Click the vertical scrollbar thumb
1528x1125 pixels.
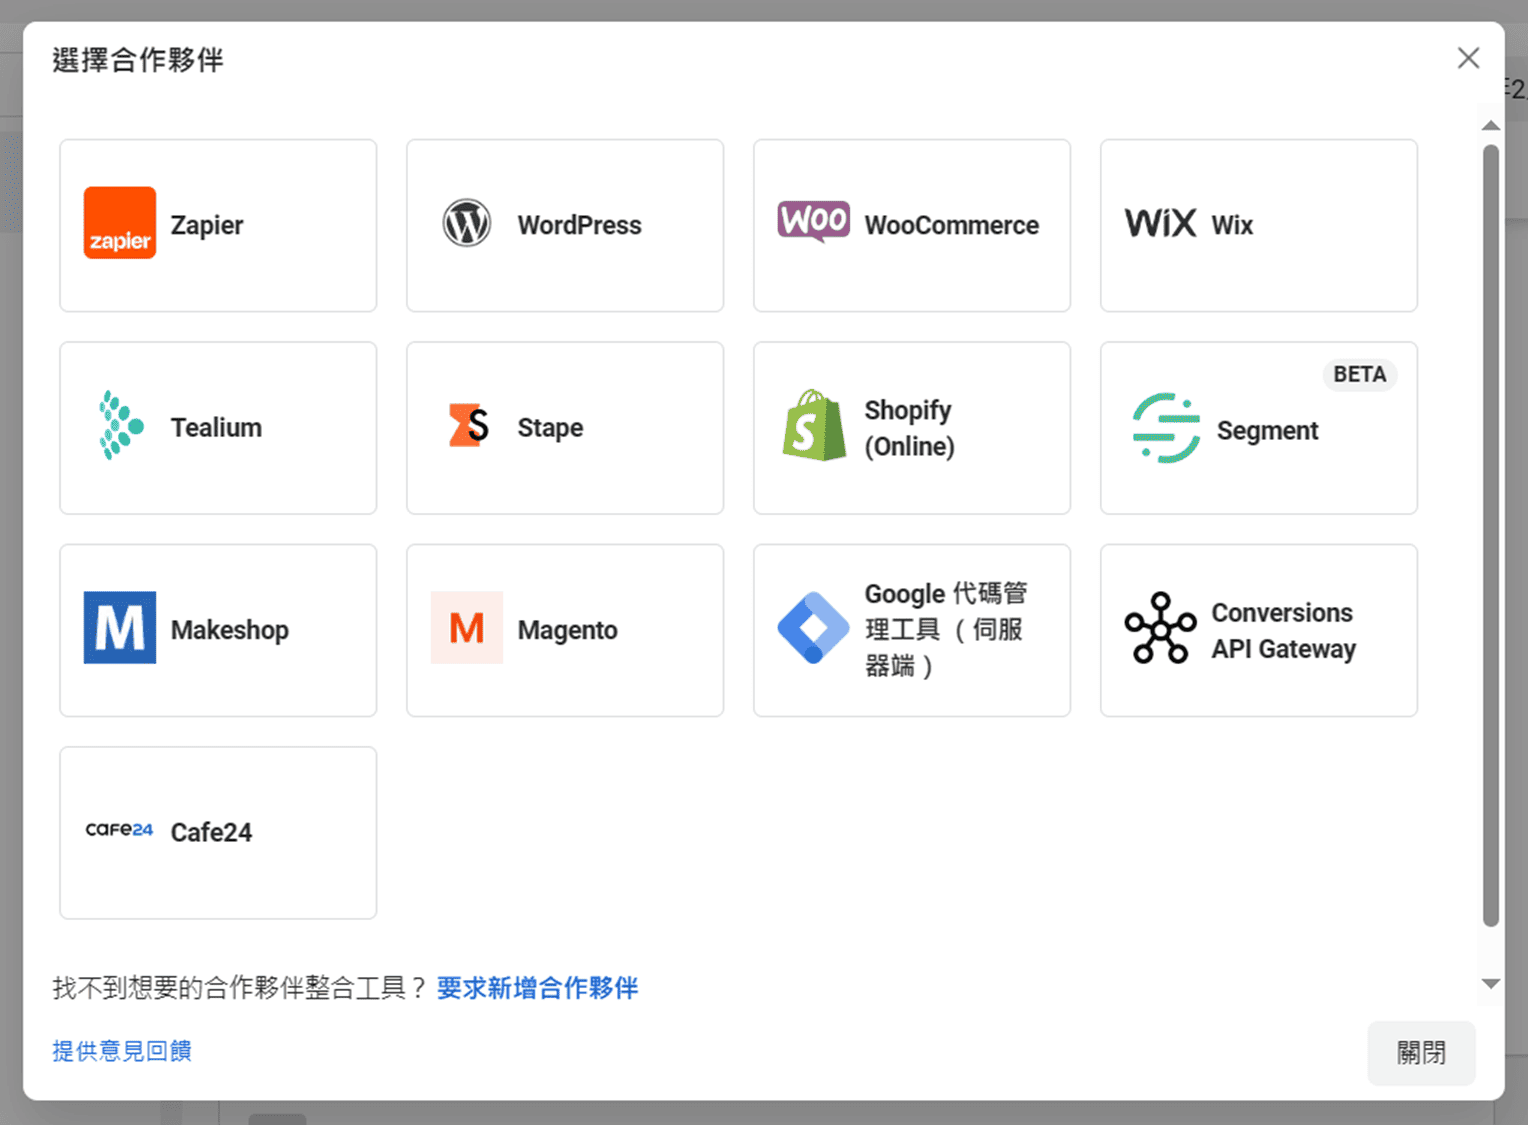[1491, 536]
